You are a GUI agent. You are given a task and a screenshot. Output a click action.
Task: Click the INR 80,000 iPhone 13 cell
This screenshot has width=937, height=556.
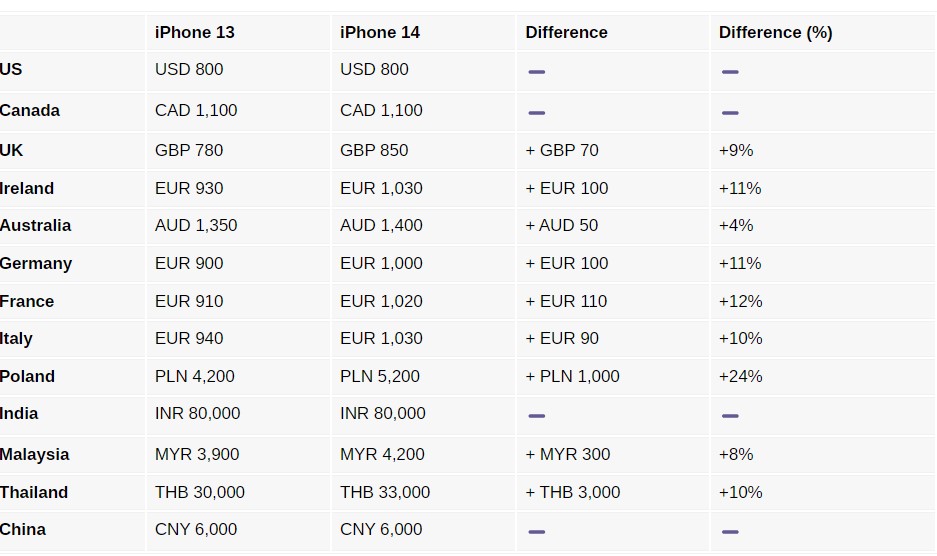[x=197, y=413]
